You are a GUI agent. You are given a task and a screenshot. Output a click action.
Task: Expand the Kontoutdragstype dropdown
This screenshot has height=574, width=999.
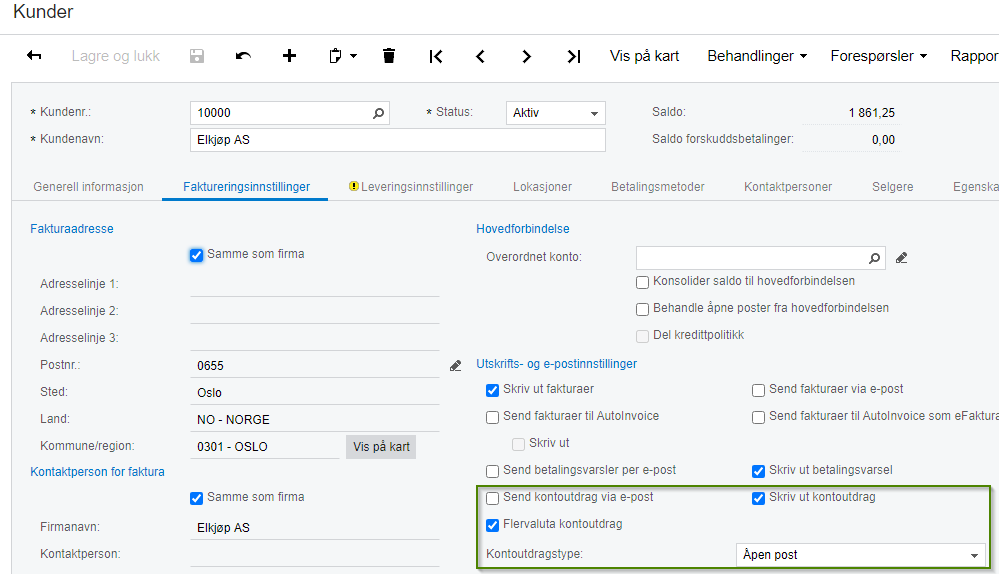[x=973, y=555]
